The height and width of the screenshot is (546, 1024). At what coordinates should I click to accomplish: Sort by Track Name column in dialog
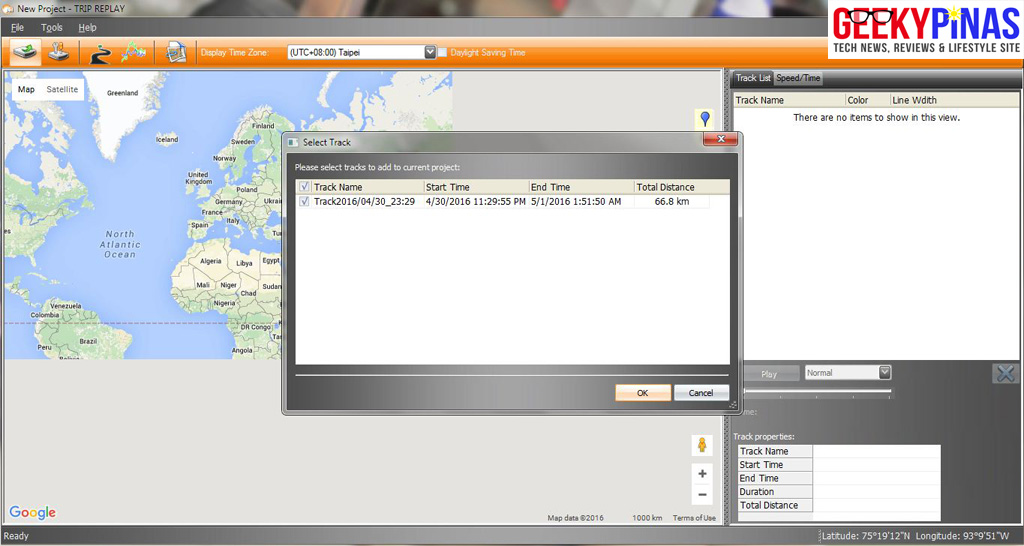[368, 187]
